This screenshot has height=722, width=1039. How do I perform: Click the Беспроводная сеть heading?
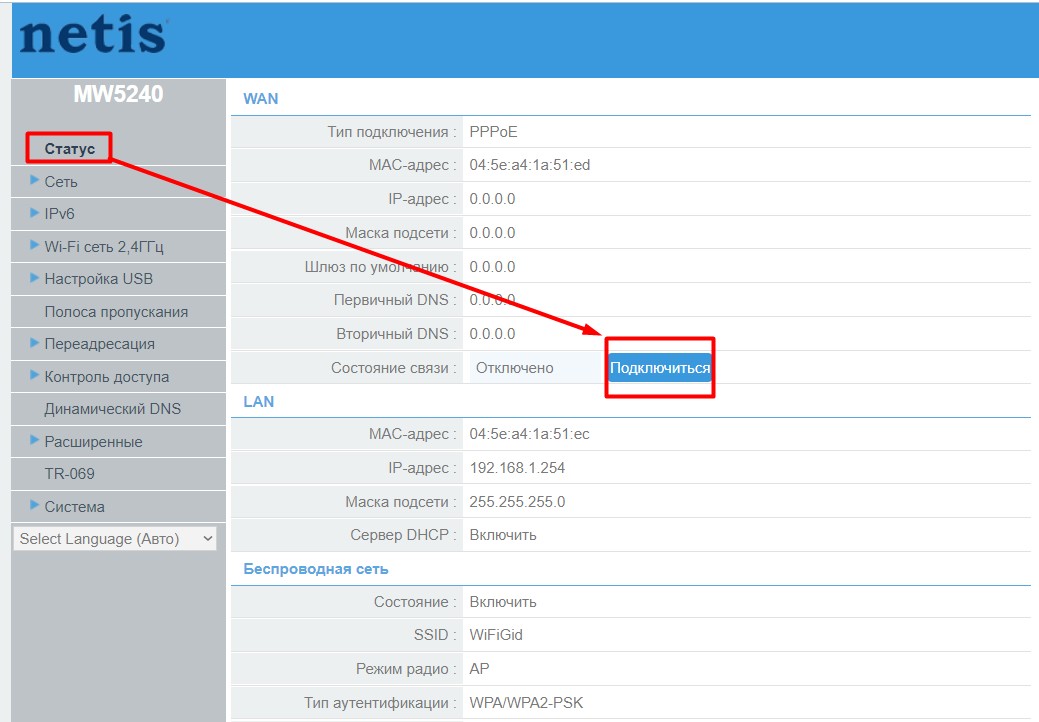coord(315,569)
